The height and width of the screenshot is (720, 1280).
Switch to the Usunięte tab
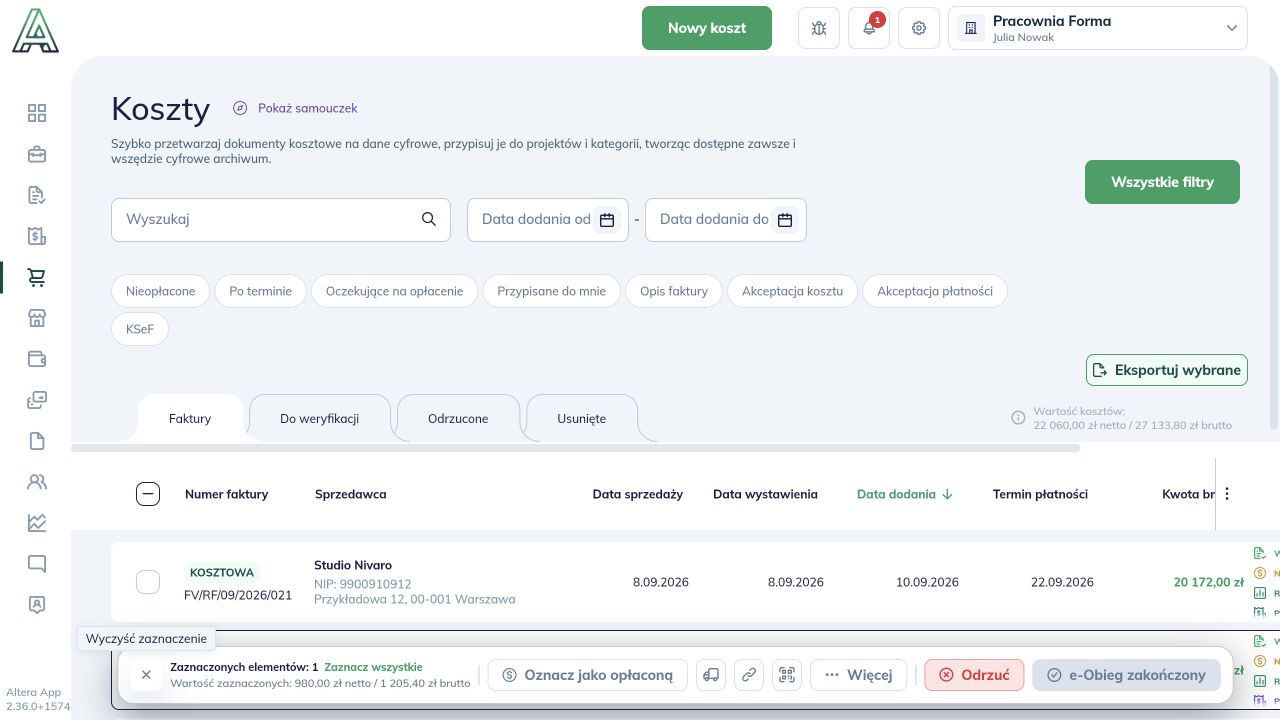coord(582,418)
